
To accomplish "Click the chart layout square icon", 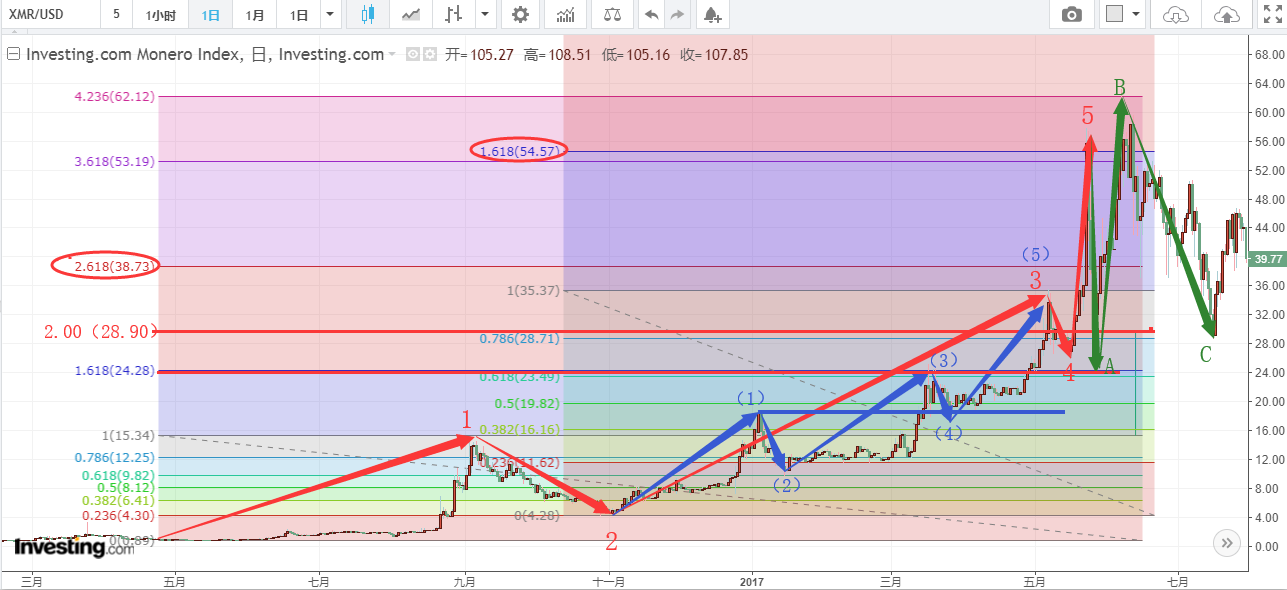I will [1114, 14].
